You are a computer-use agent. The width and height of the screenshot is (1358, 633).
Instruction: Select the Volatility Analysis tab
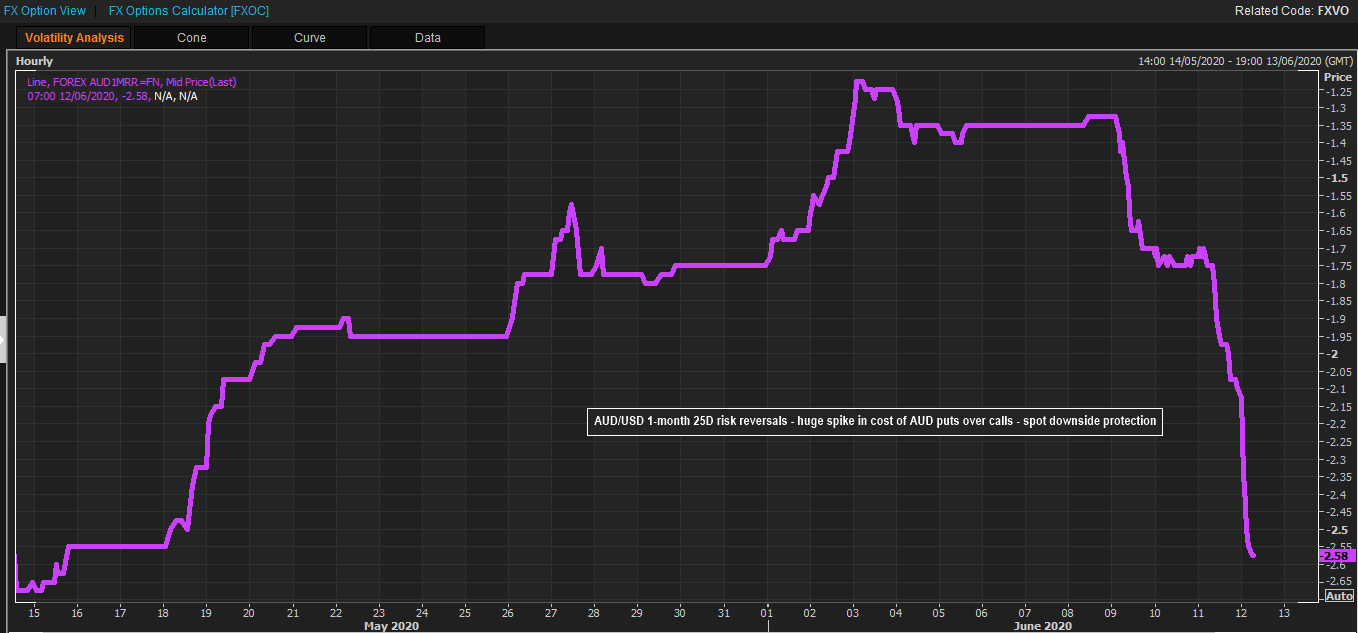click(x=75, y=38)
